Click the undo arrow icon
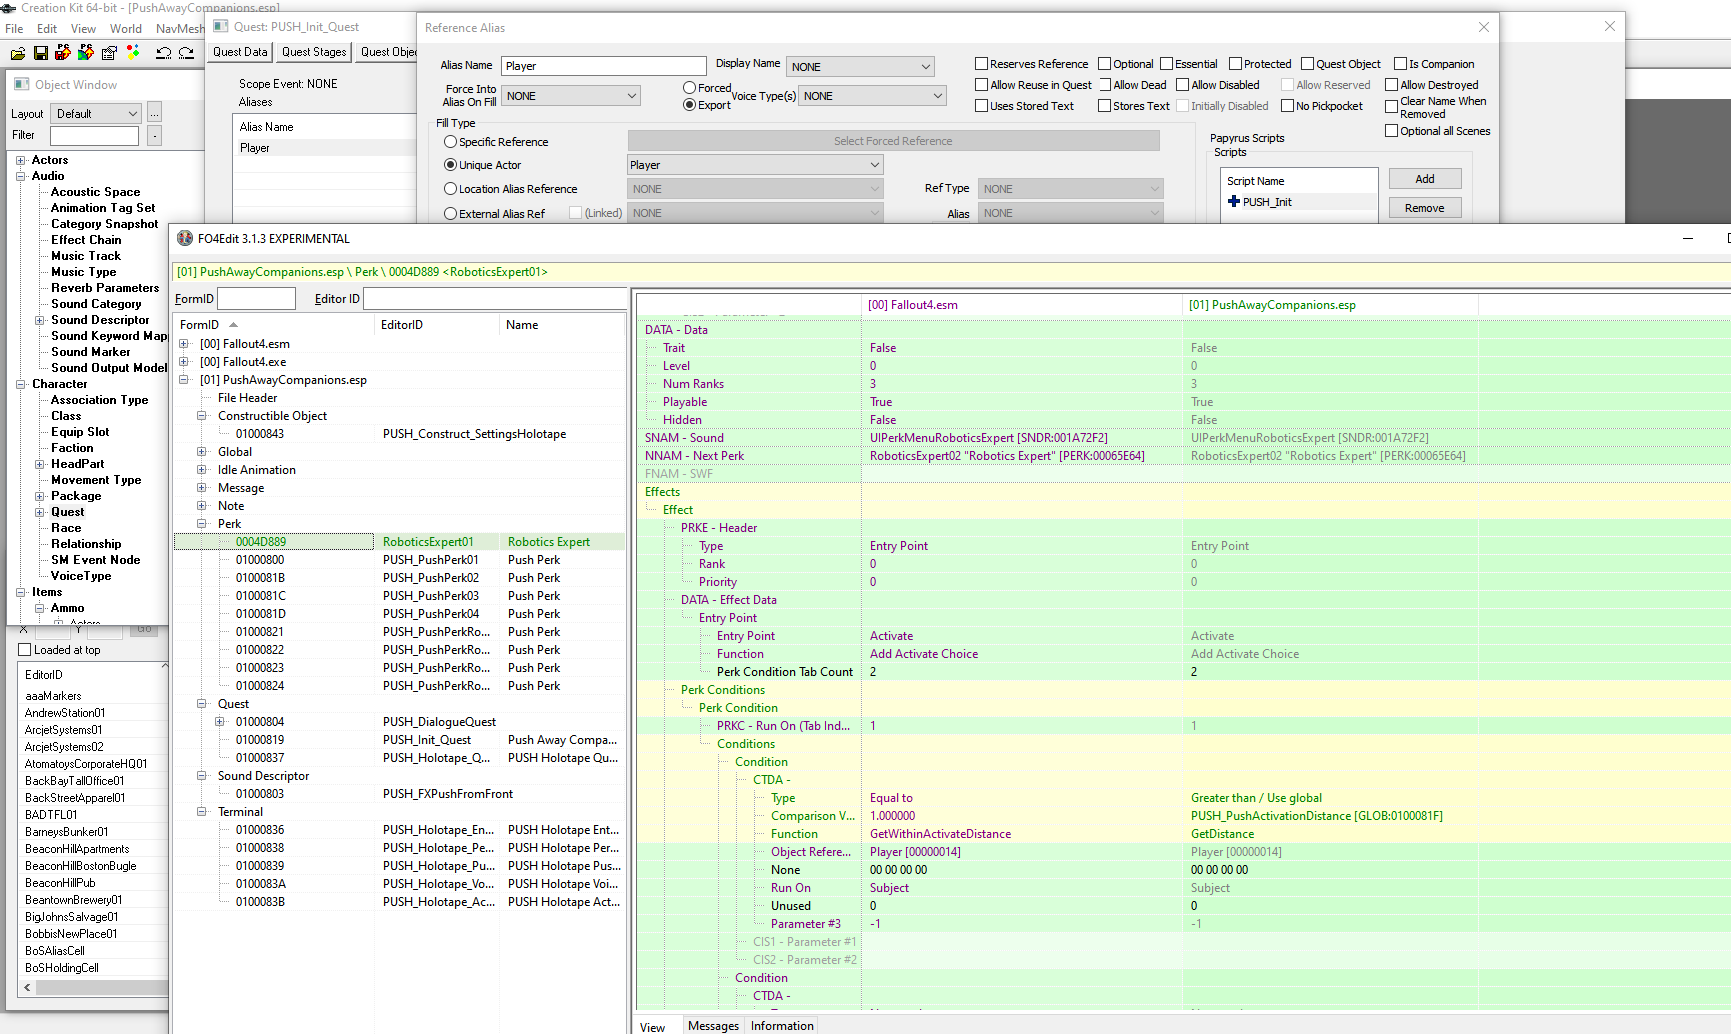 pos(163,52)
